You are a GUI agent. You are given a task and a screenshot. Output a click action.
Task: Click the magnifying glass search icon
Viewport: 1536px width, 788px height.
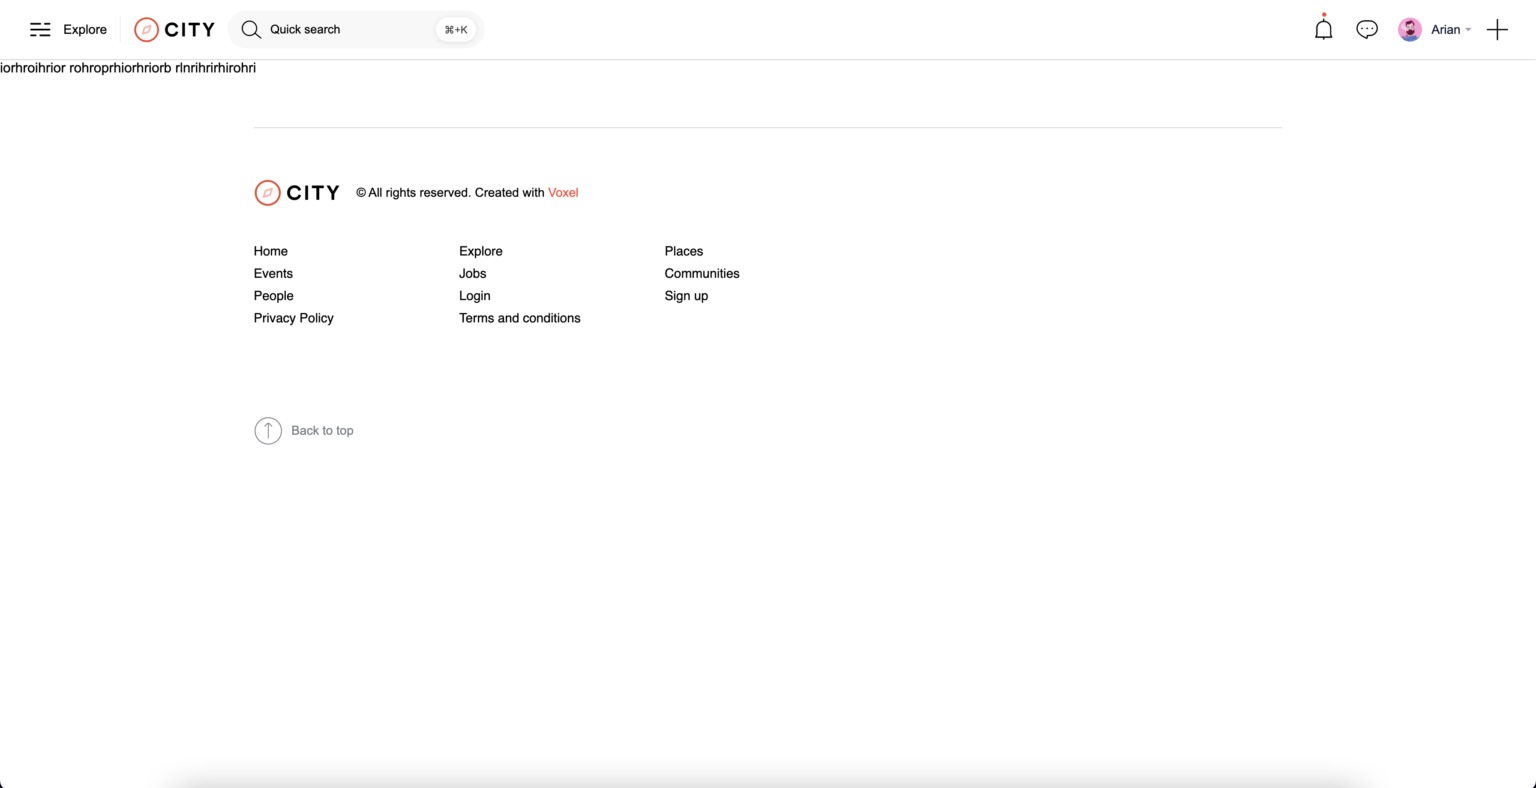[x=251, y=30]
